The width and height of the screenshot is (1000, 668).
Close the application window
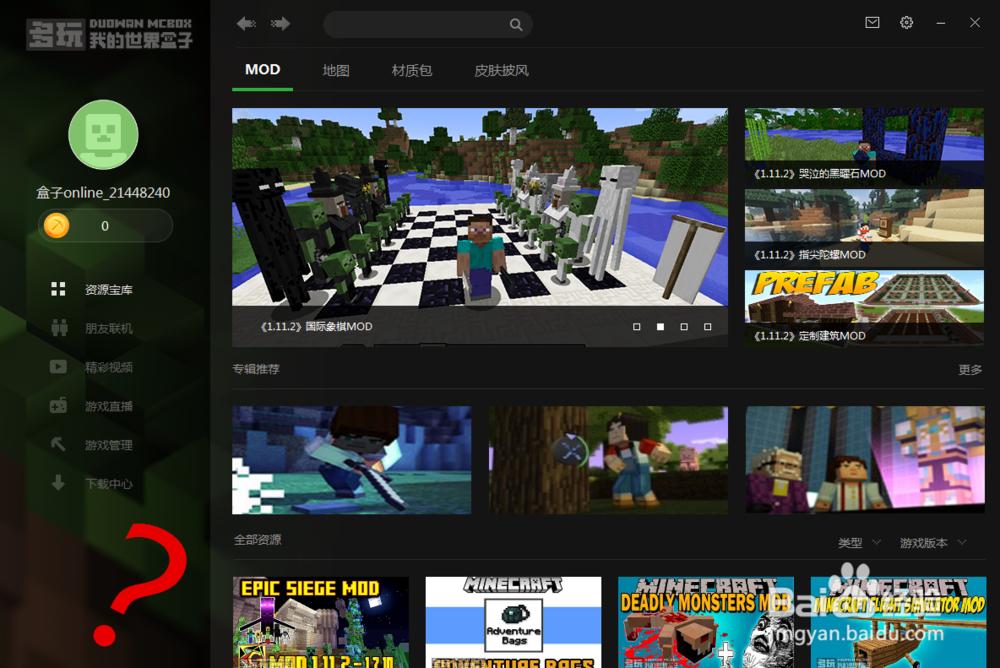coord(974,23)
